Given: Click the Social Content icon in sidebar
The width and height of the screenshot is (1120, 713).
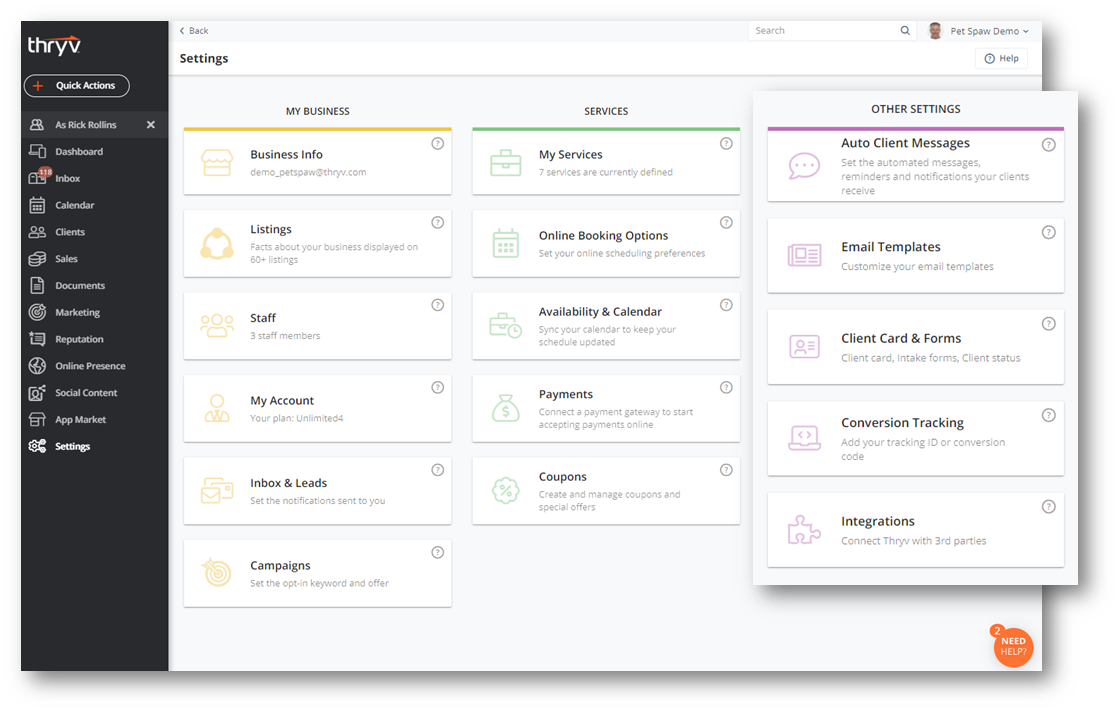Looking at the screenshot, I should 37,392.
